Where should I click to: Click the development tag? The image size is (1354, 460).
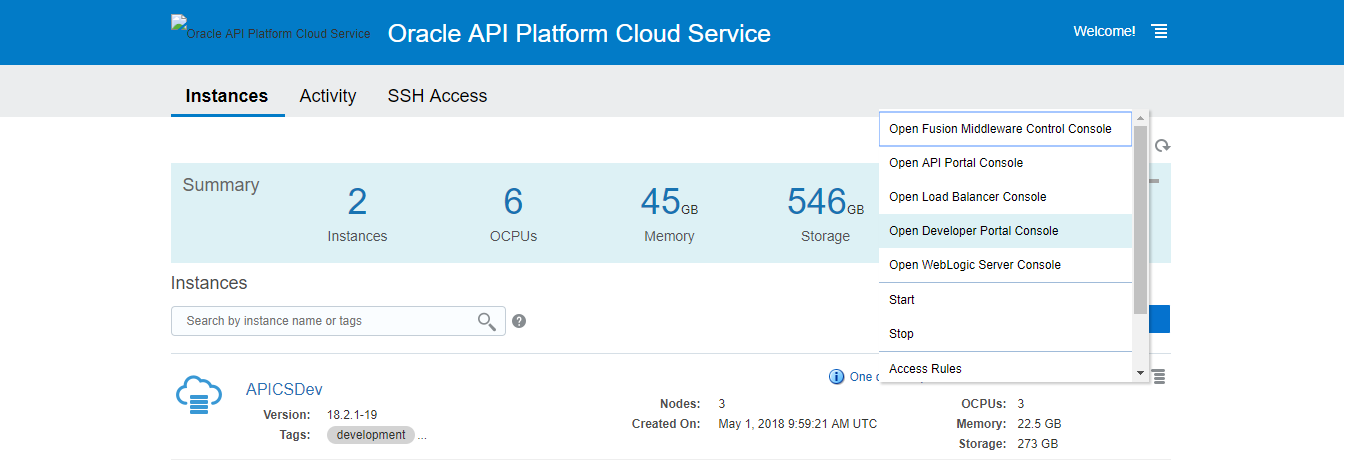click(x=371, y=435)
